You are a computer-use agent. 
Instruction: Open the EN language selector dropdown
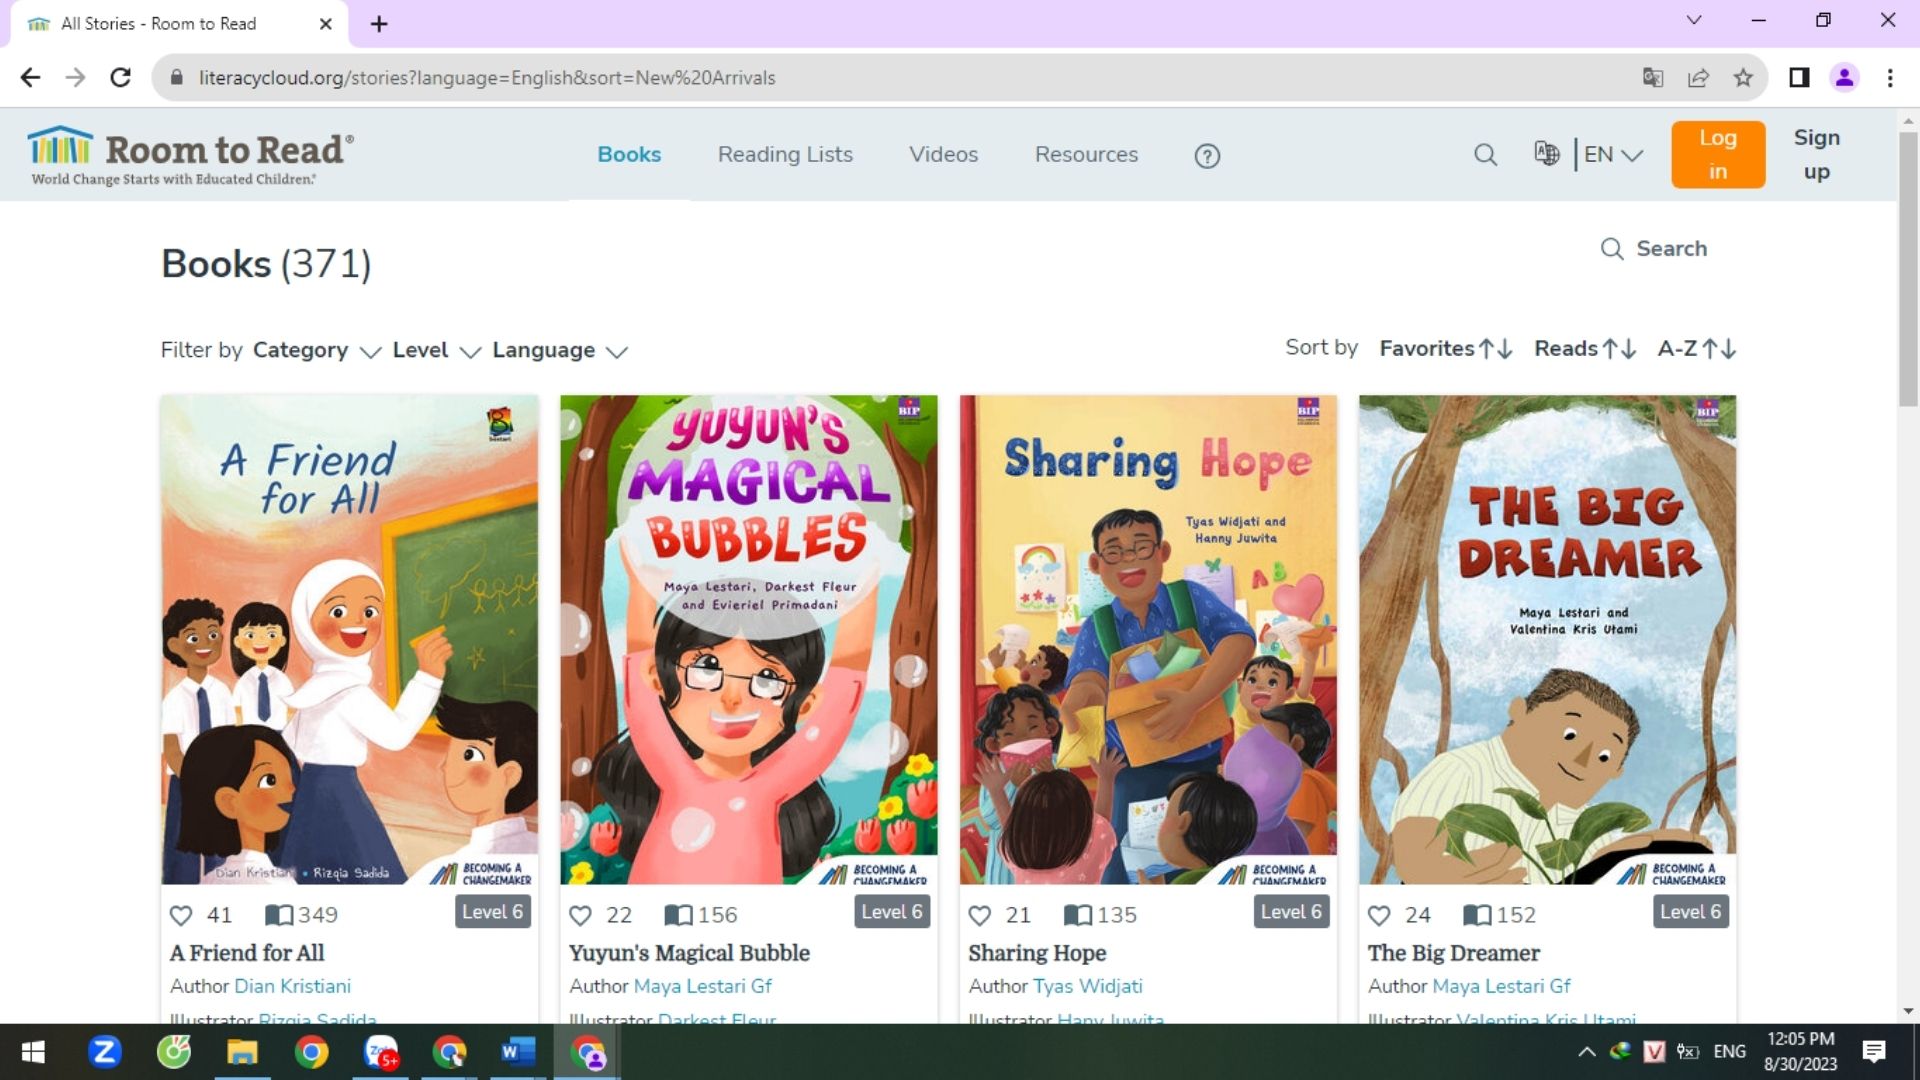(1612, 155)
